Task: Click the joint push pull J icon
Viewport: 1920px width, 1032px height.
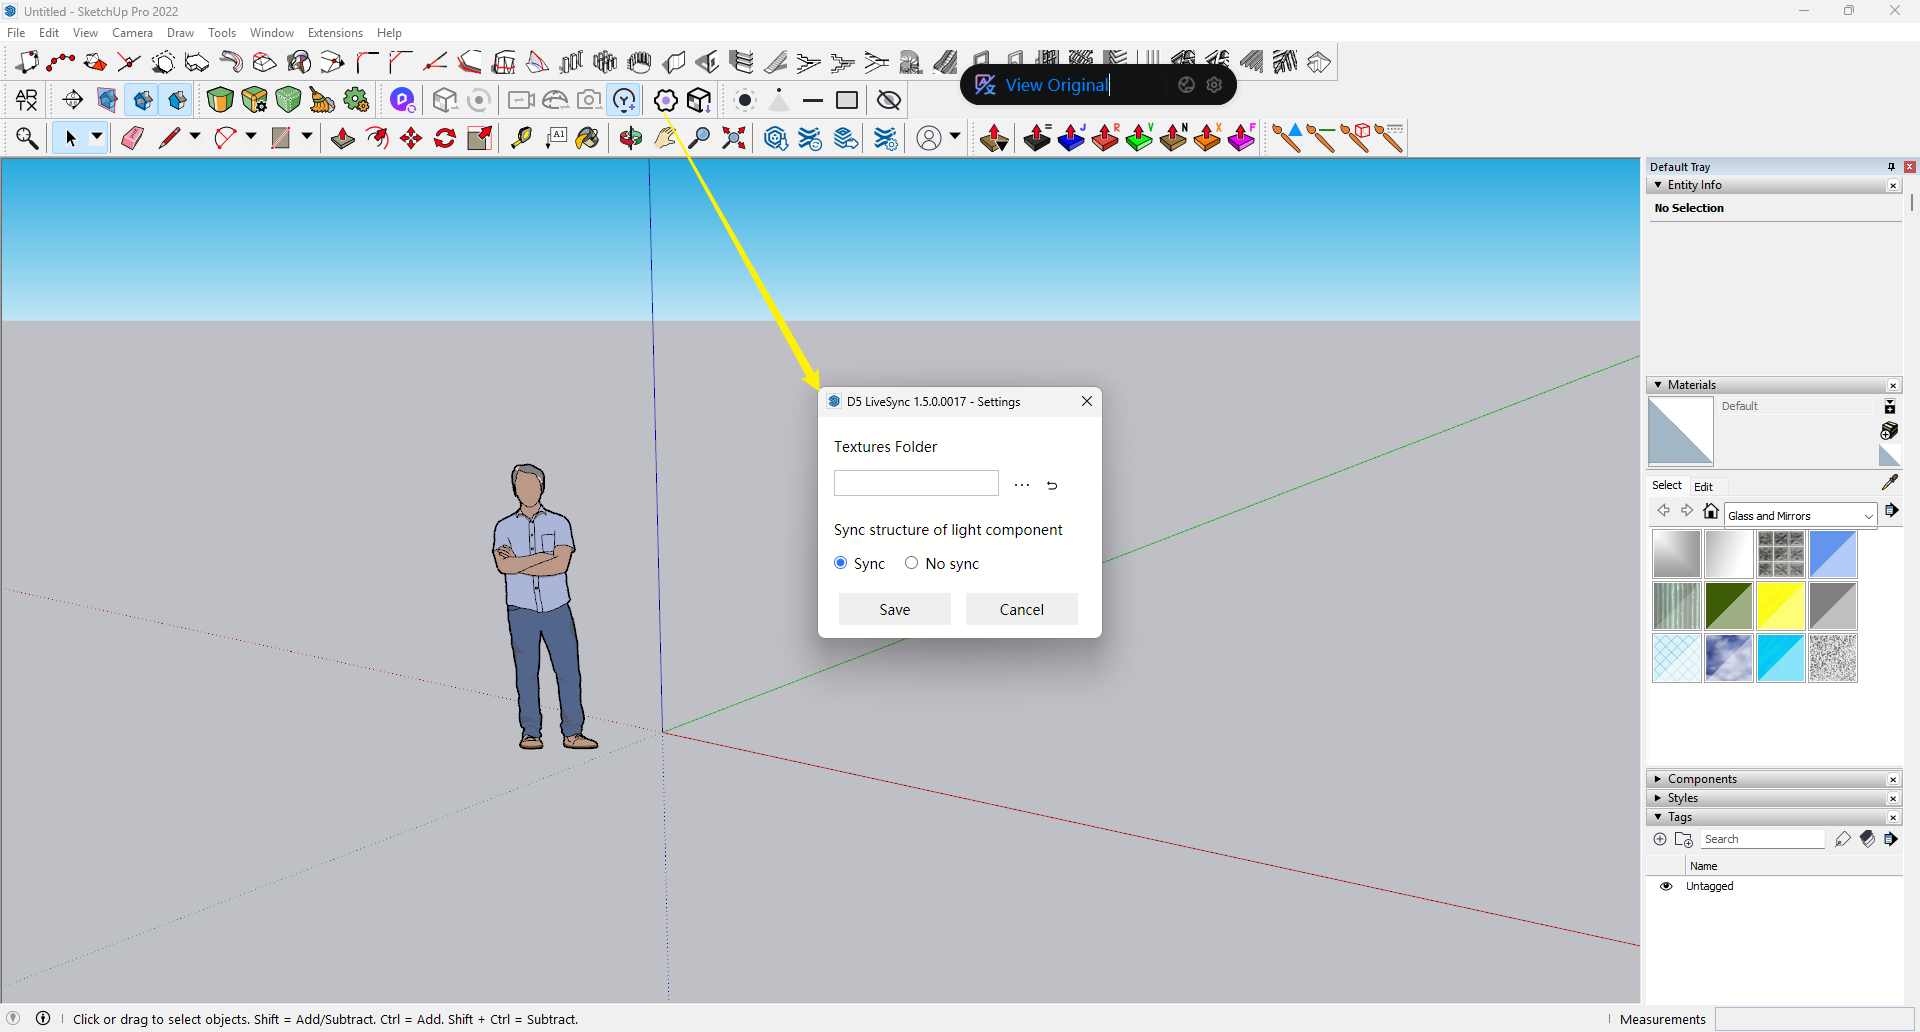Action: 1071,138
